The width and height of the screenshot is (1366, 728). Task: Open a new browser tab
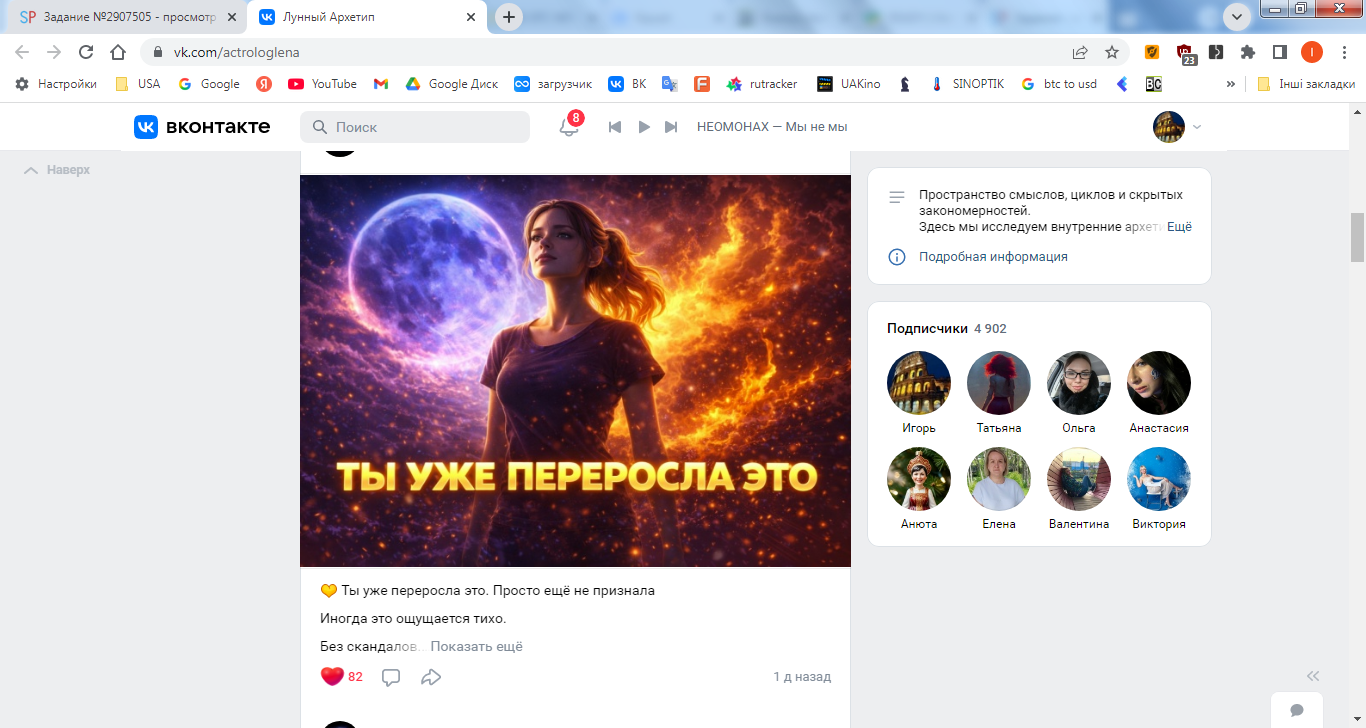tap(509, 17)
